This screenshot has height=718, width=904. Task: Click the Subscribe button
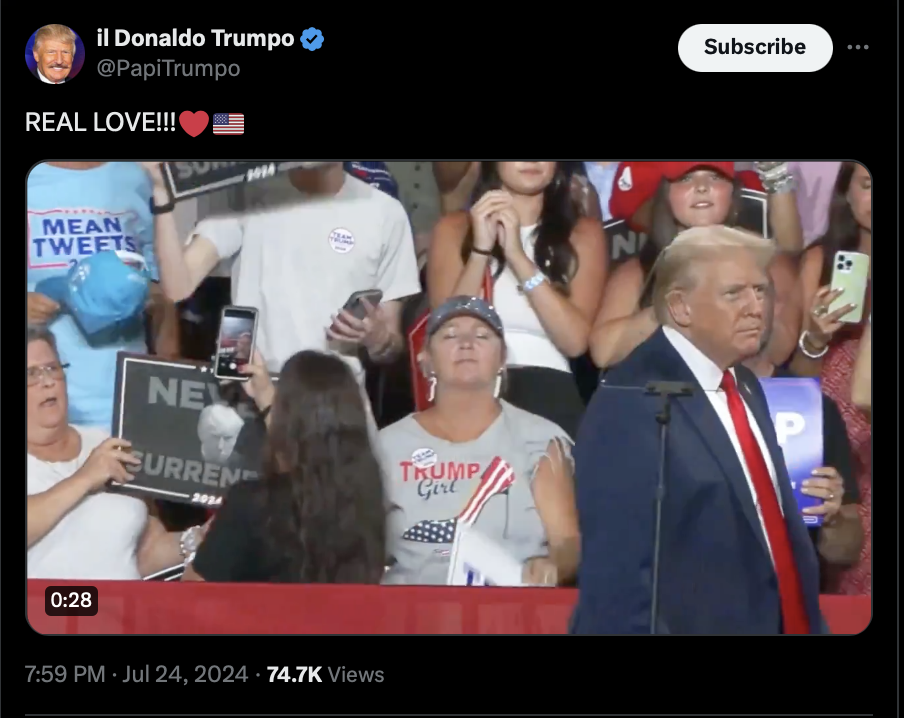click(x=755, y=47)
